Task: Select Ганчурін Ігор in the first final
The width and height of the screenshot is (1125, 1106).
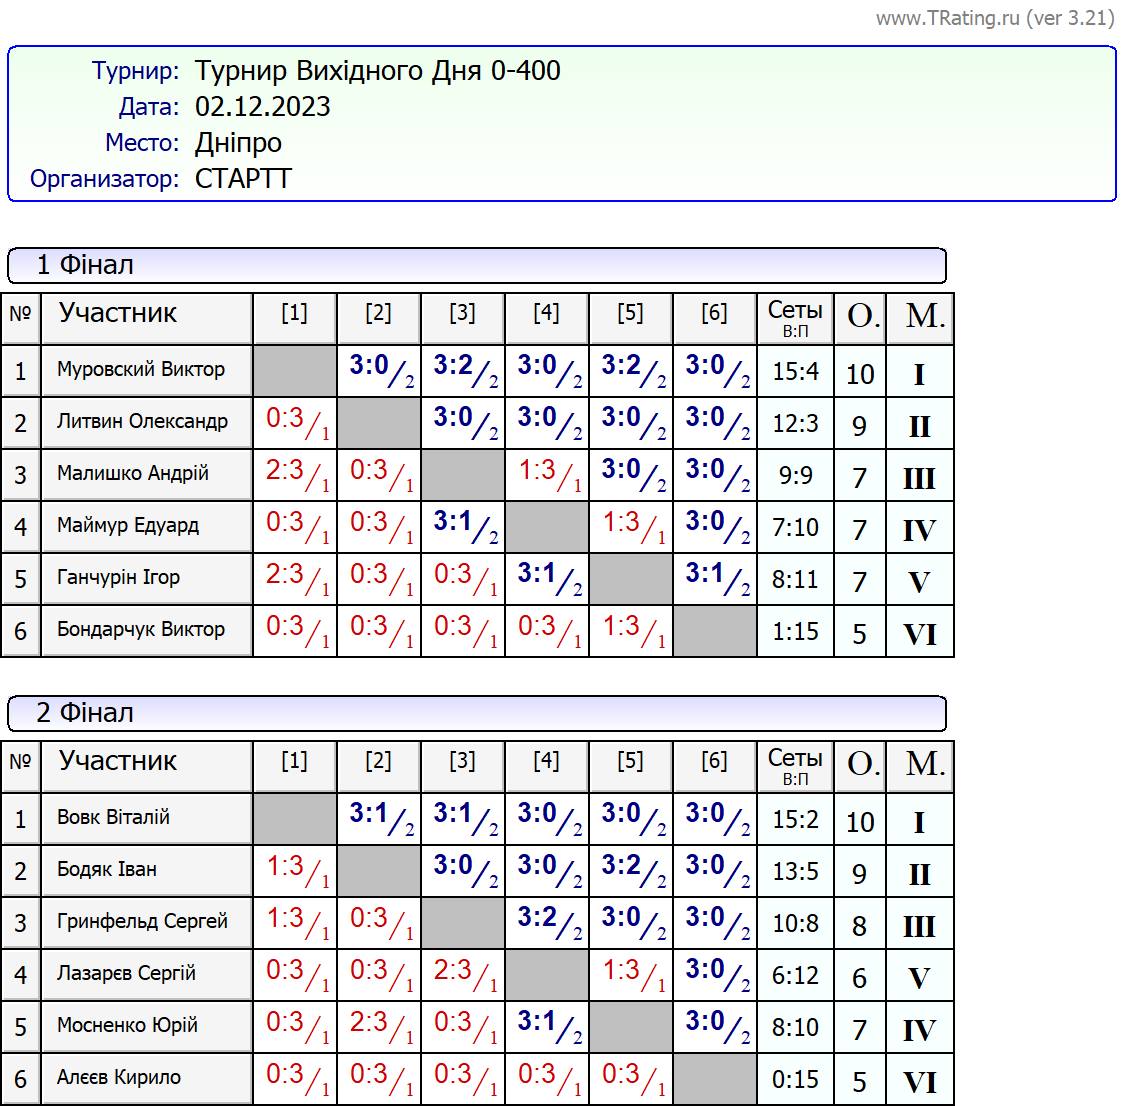Action: pyautogui.click(x=118, y=577)
